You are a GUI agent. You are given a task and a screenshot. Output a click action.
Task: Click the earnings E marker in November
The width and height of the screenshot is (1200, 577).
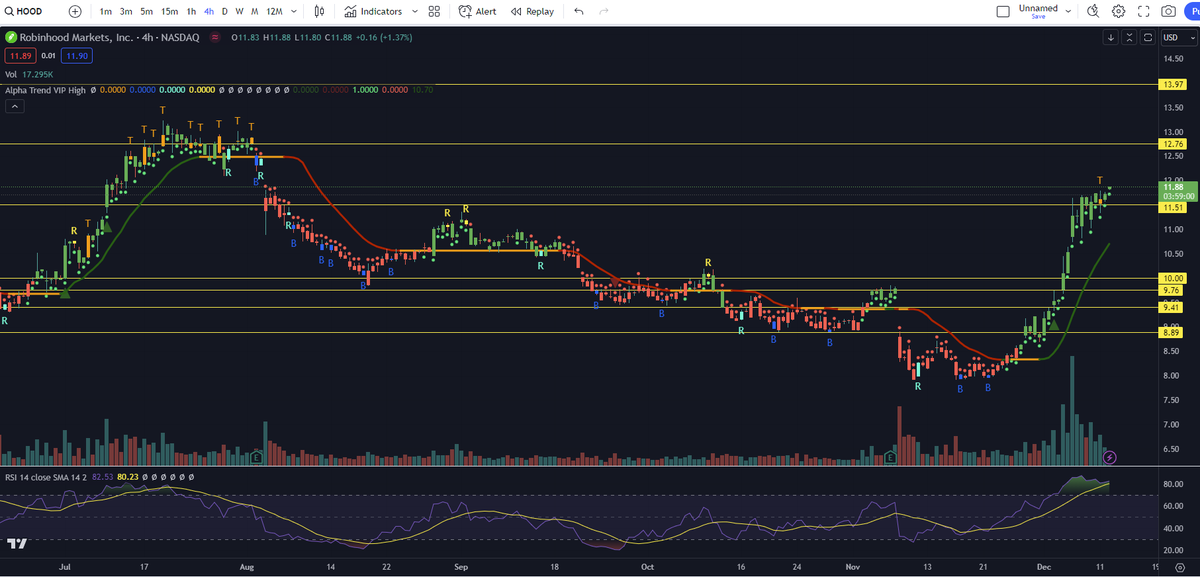click(890, 457)
